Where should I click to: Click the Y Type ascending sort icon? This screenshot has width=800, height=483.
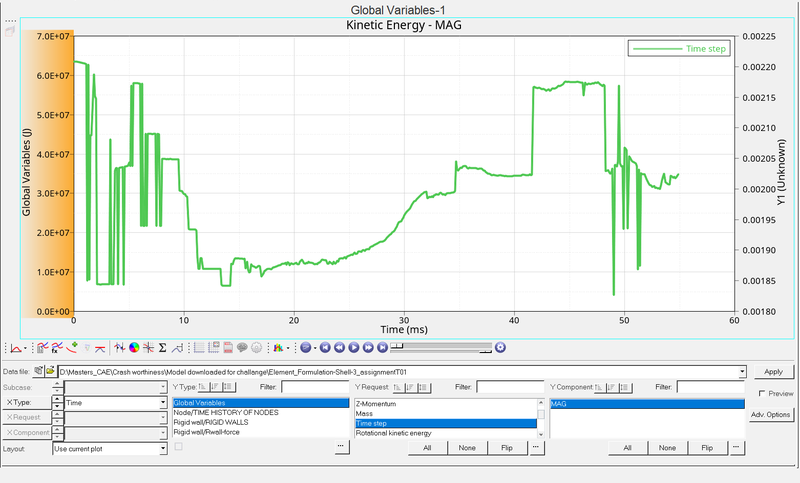[x=202, y=387]
